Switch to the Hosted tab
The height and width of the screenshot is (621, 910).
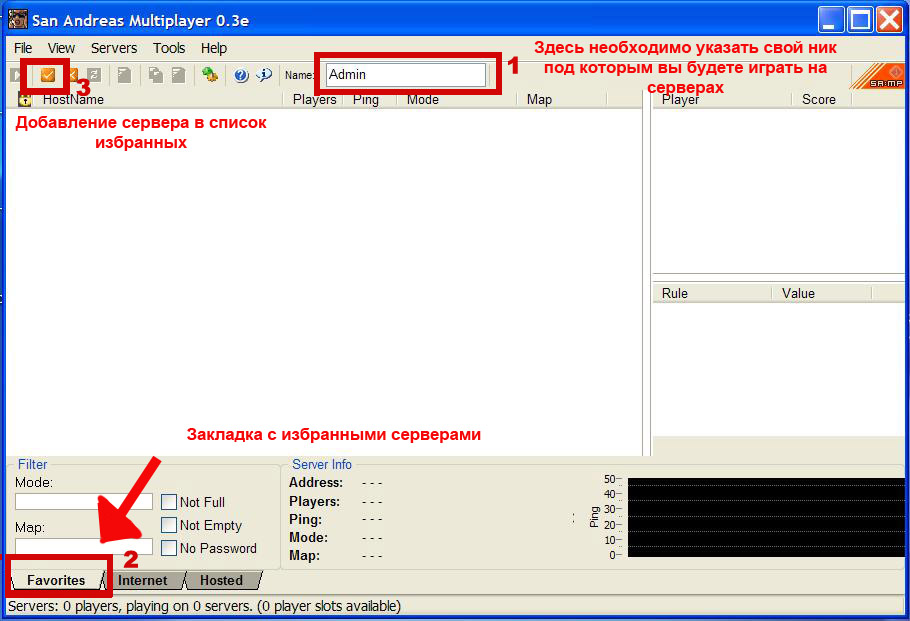221,580
